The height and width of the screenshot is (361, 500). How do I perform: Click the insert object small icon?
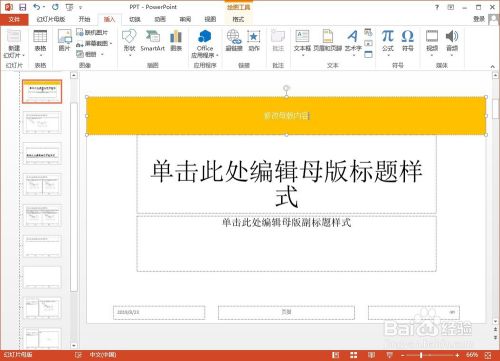click(x=368, y=54)
